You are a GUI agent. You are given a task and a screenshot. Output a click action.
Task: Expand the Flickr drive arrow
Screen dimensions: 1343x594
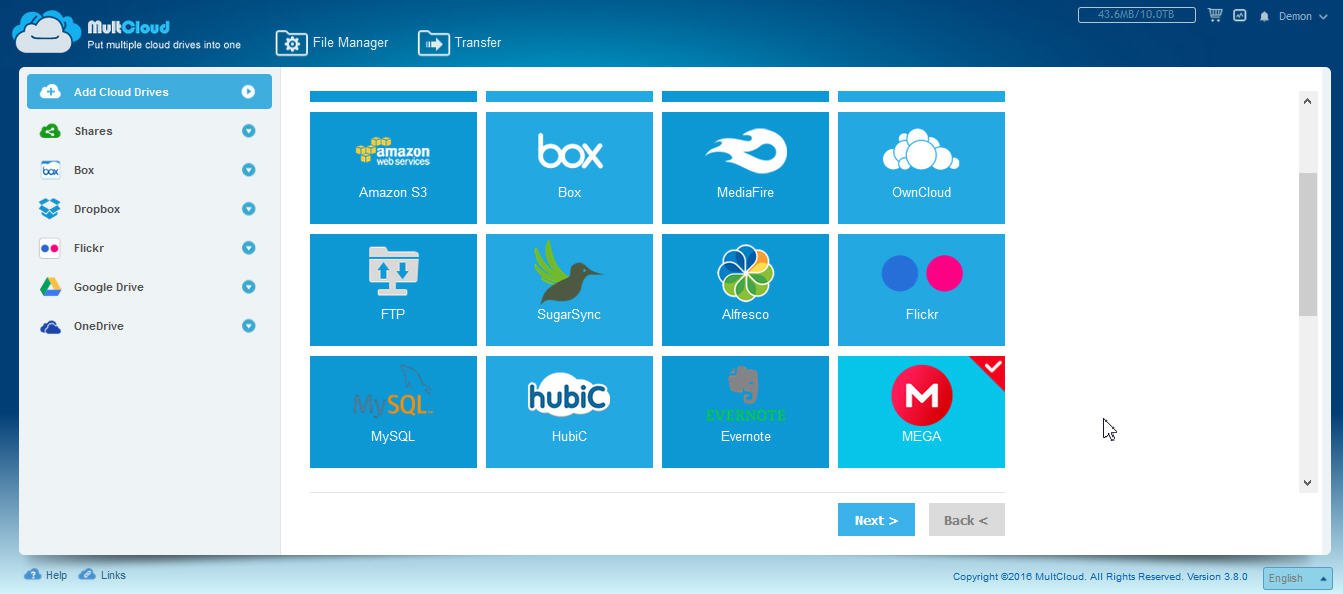pos(248,248)
